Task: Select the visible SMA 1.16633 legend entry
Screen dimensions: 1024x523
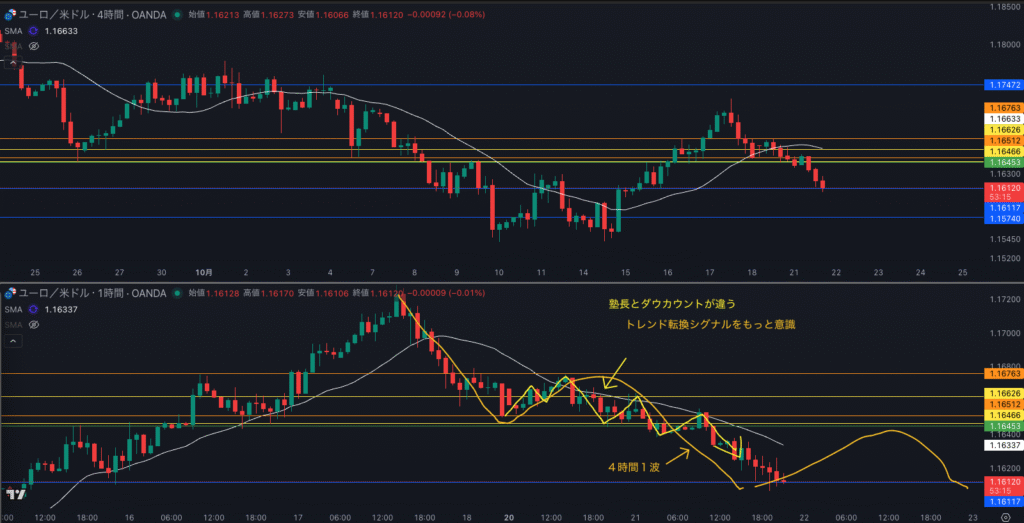Action: click(x=62, y=31)
